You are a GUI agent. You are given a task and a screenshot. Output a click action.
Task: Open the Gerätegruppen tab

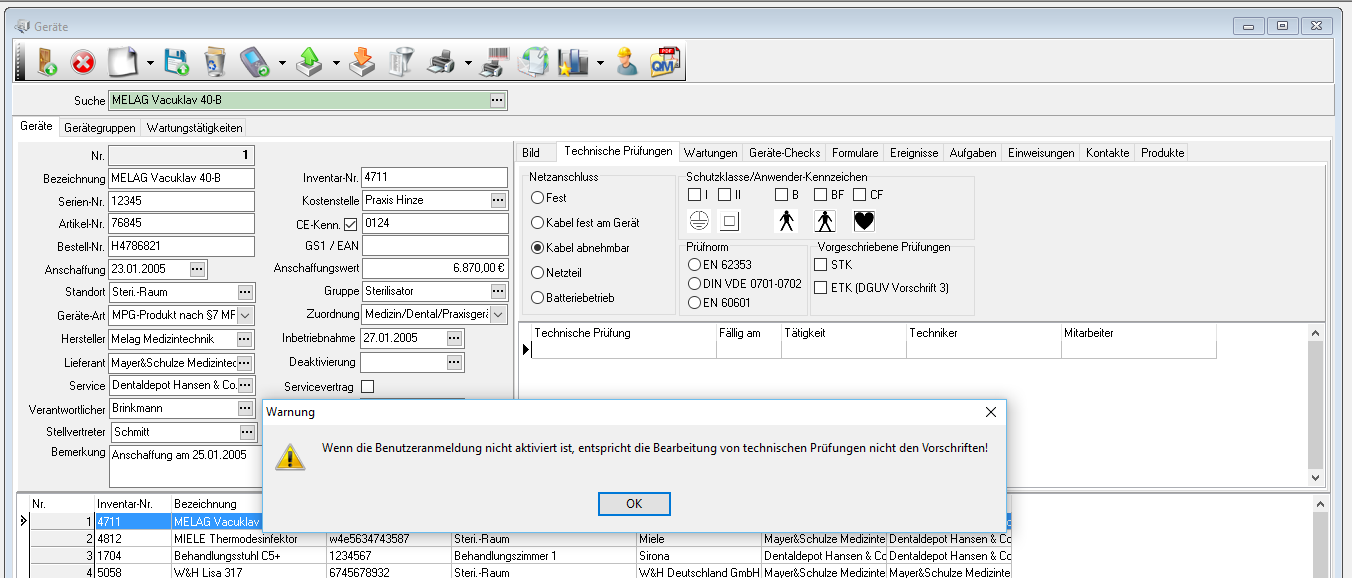tap(99, 128)
